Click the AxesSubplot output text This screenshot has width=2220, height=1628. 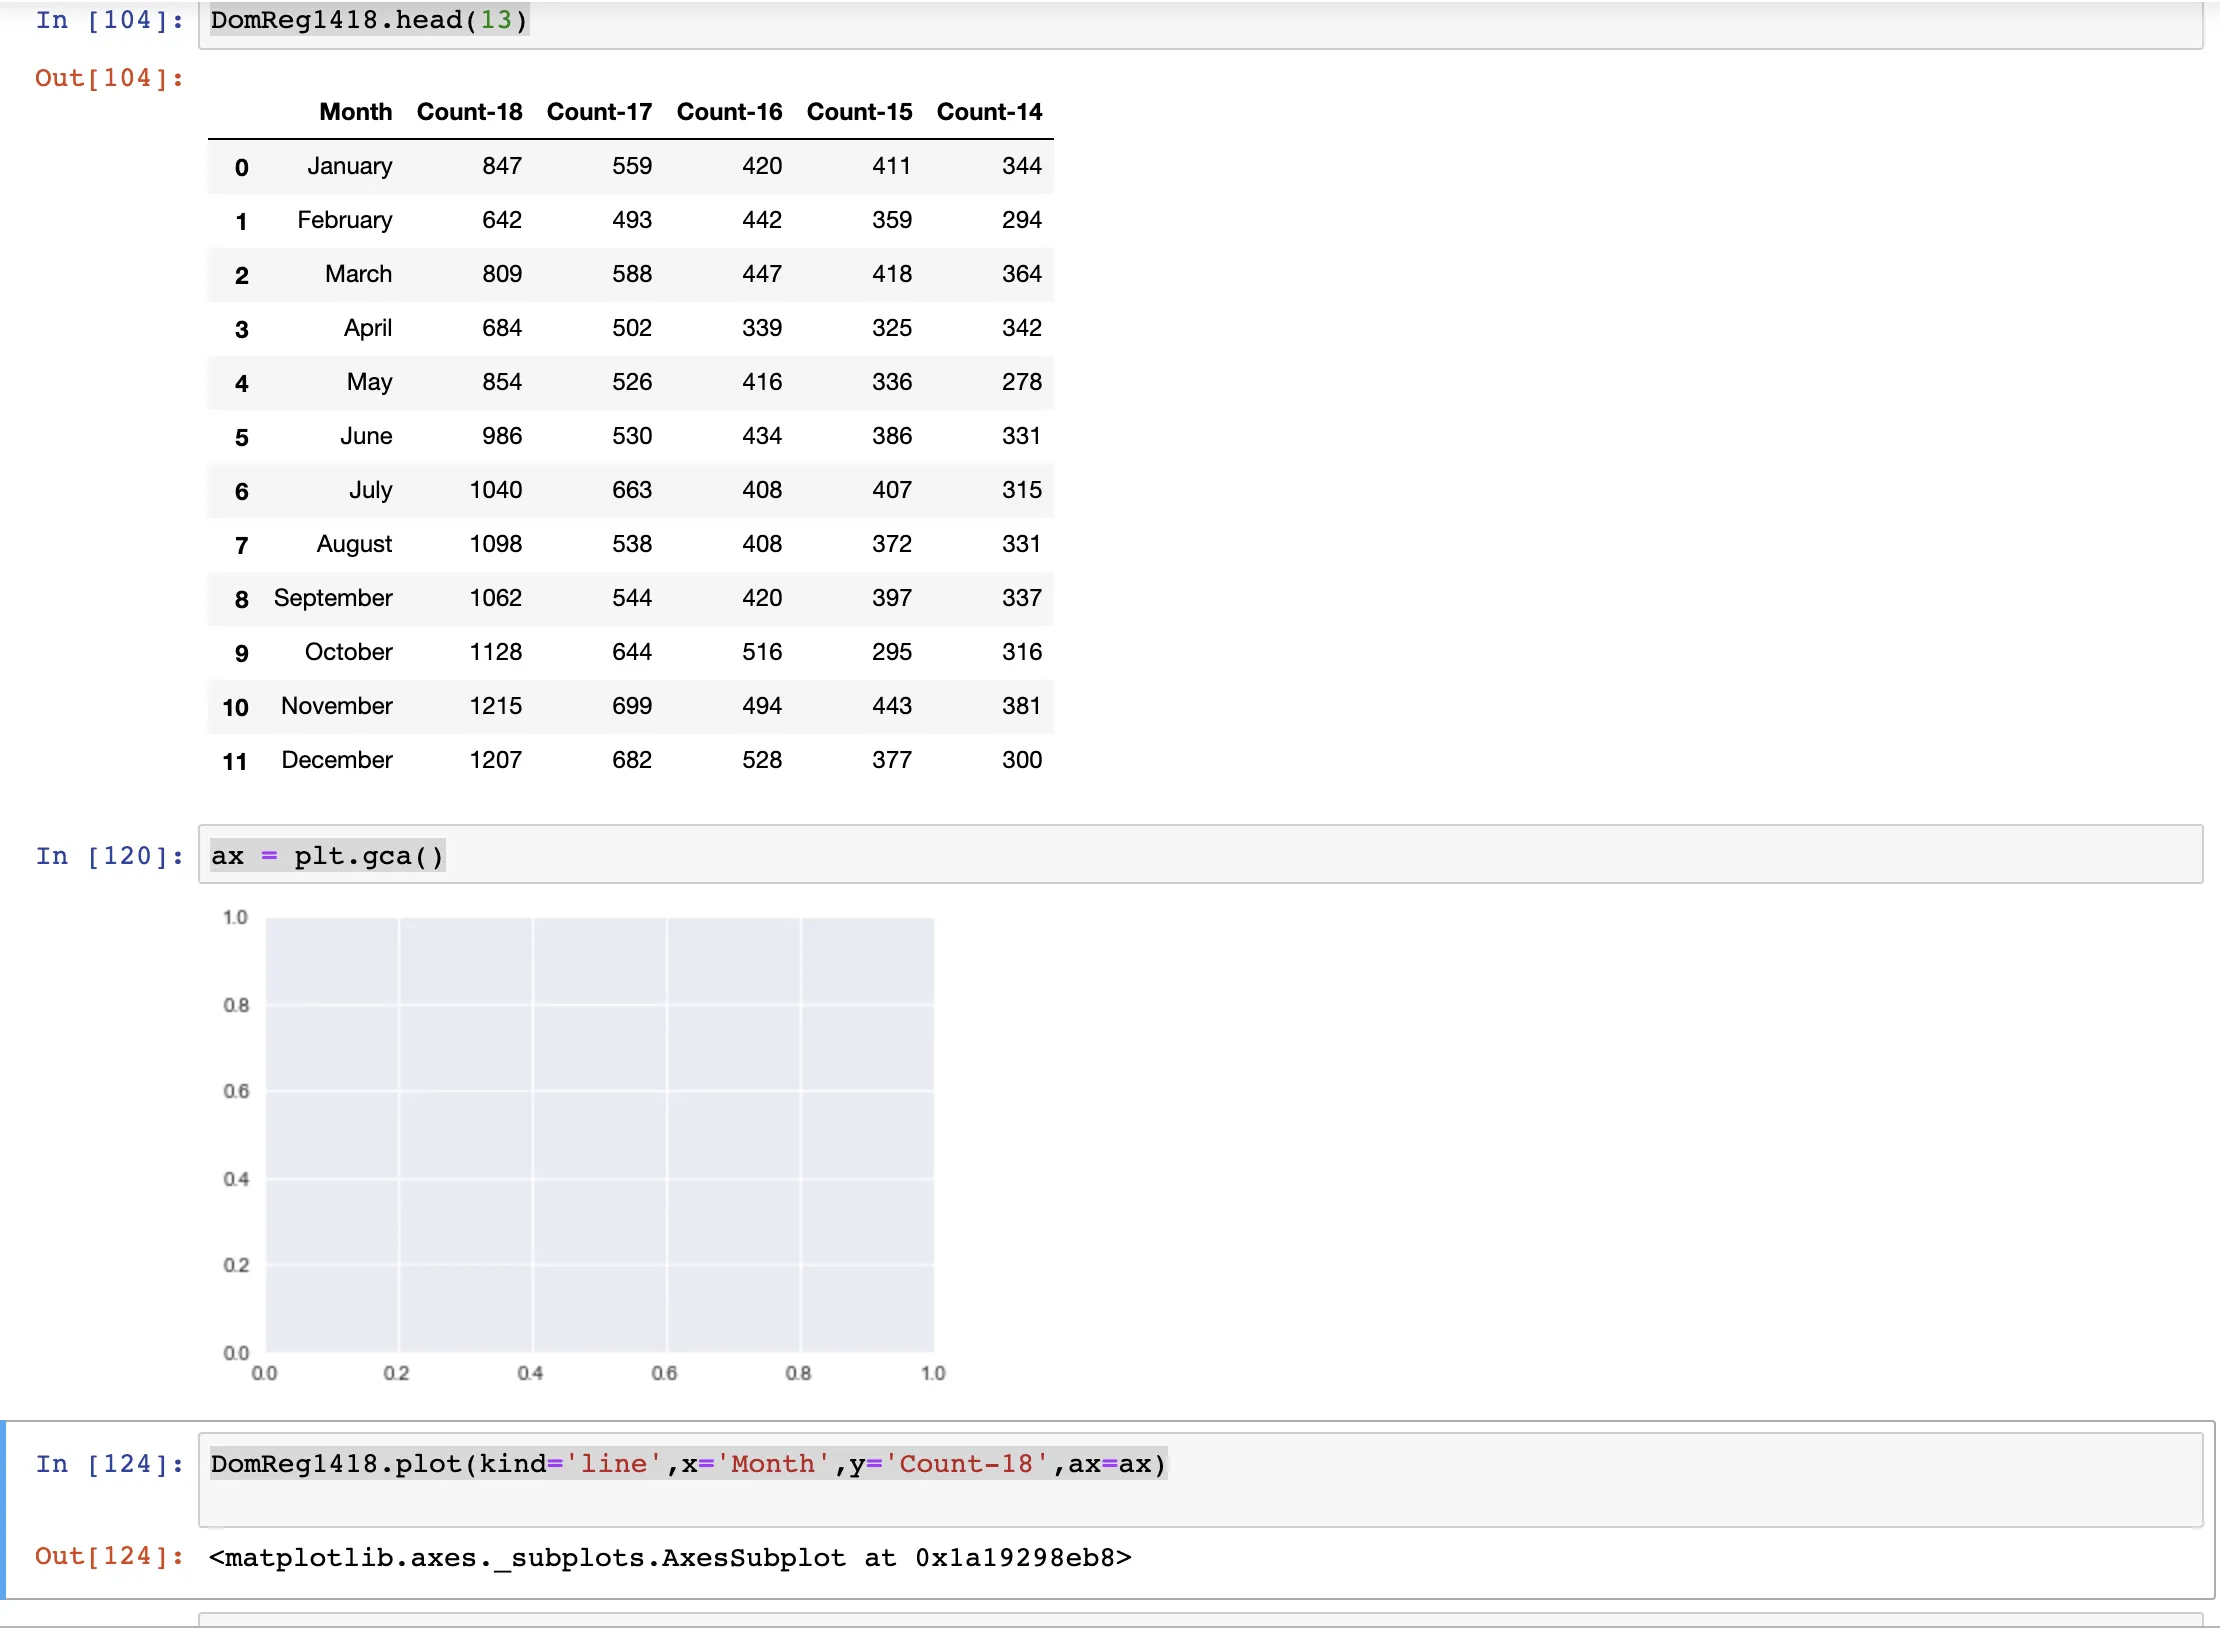(670, 1557)
